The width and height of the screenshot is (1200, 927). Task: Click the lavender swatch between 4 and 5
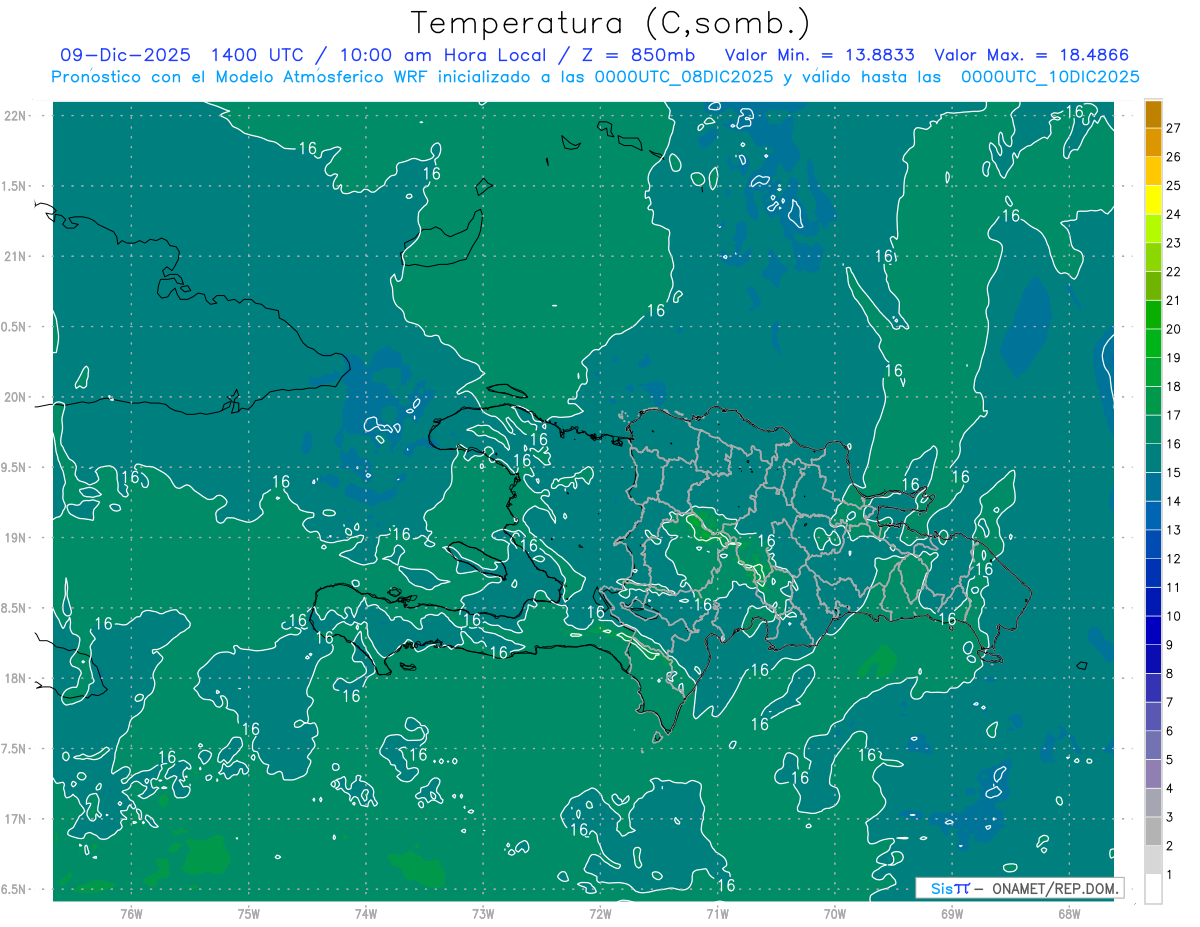coord(1153,774)
